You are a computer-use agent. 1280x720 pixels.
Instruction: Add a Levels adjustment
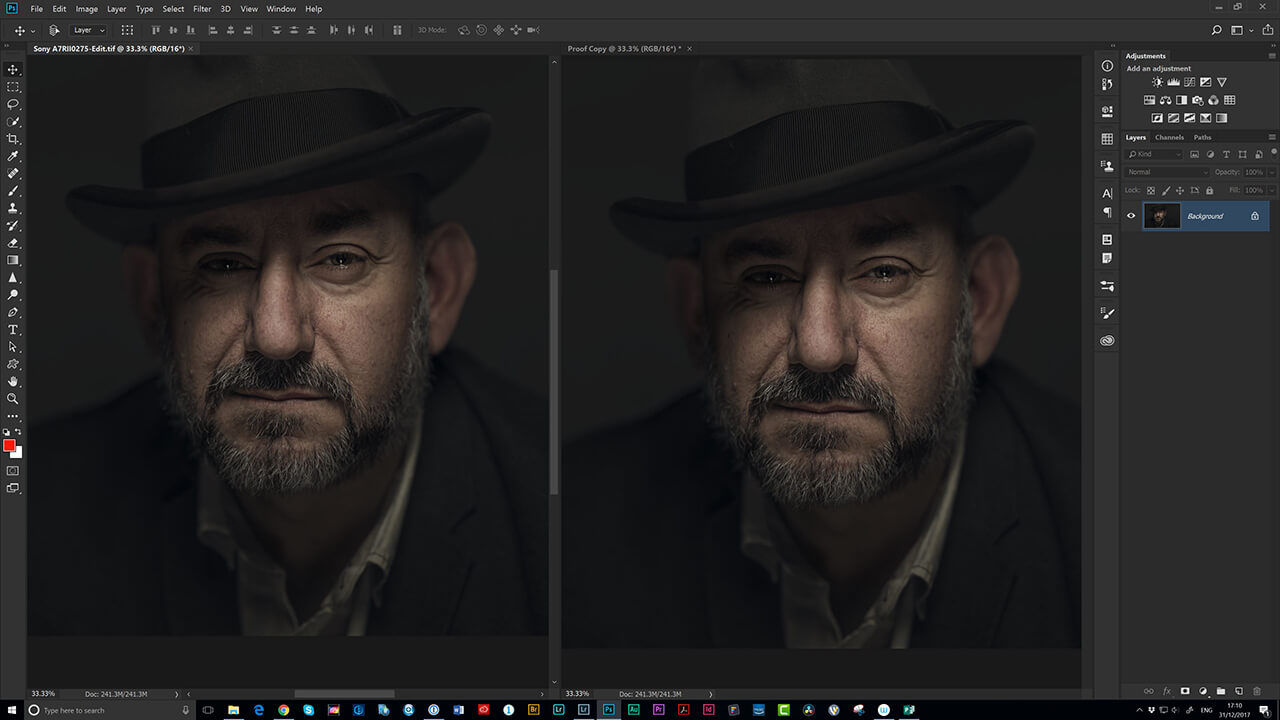pyautogui.click(x=1173, y=82)
